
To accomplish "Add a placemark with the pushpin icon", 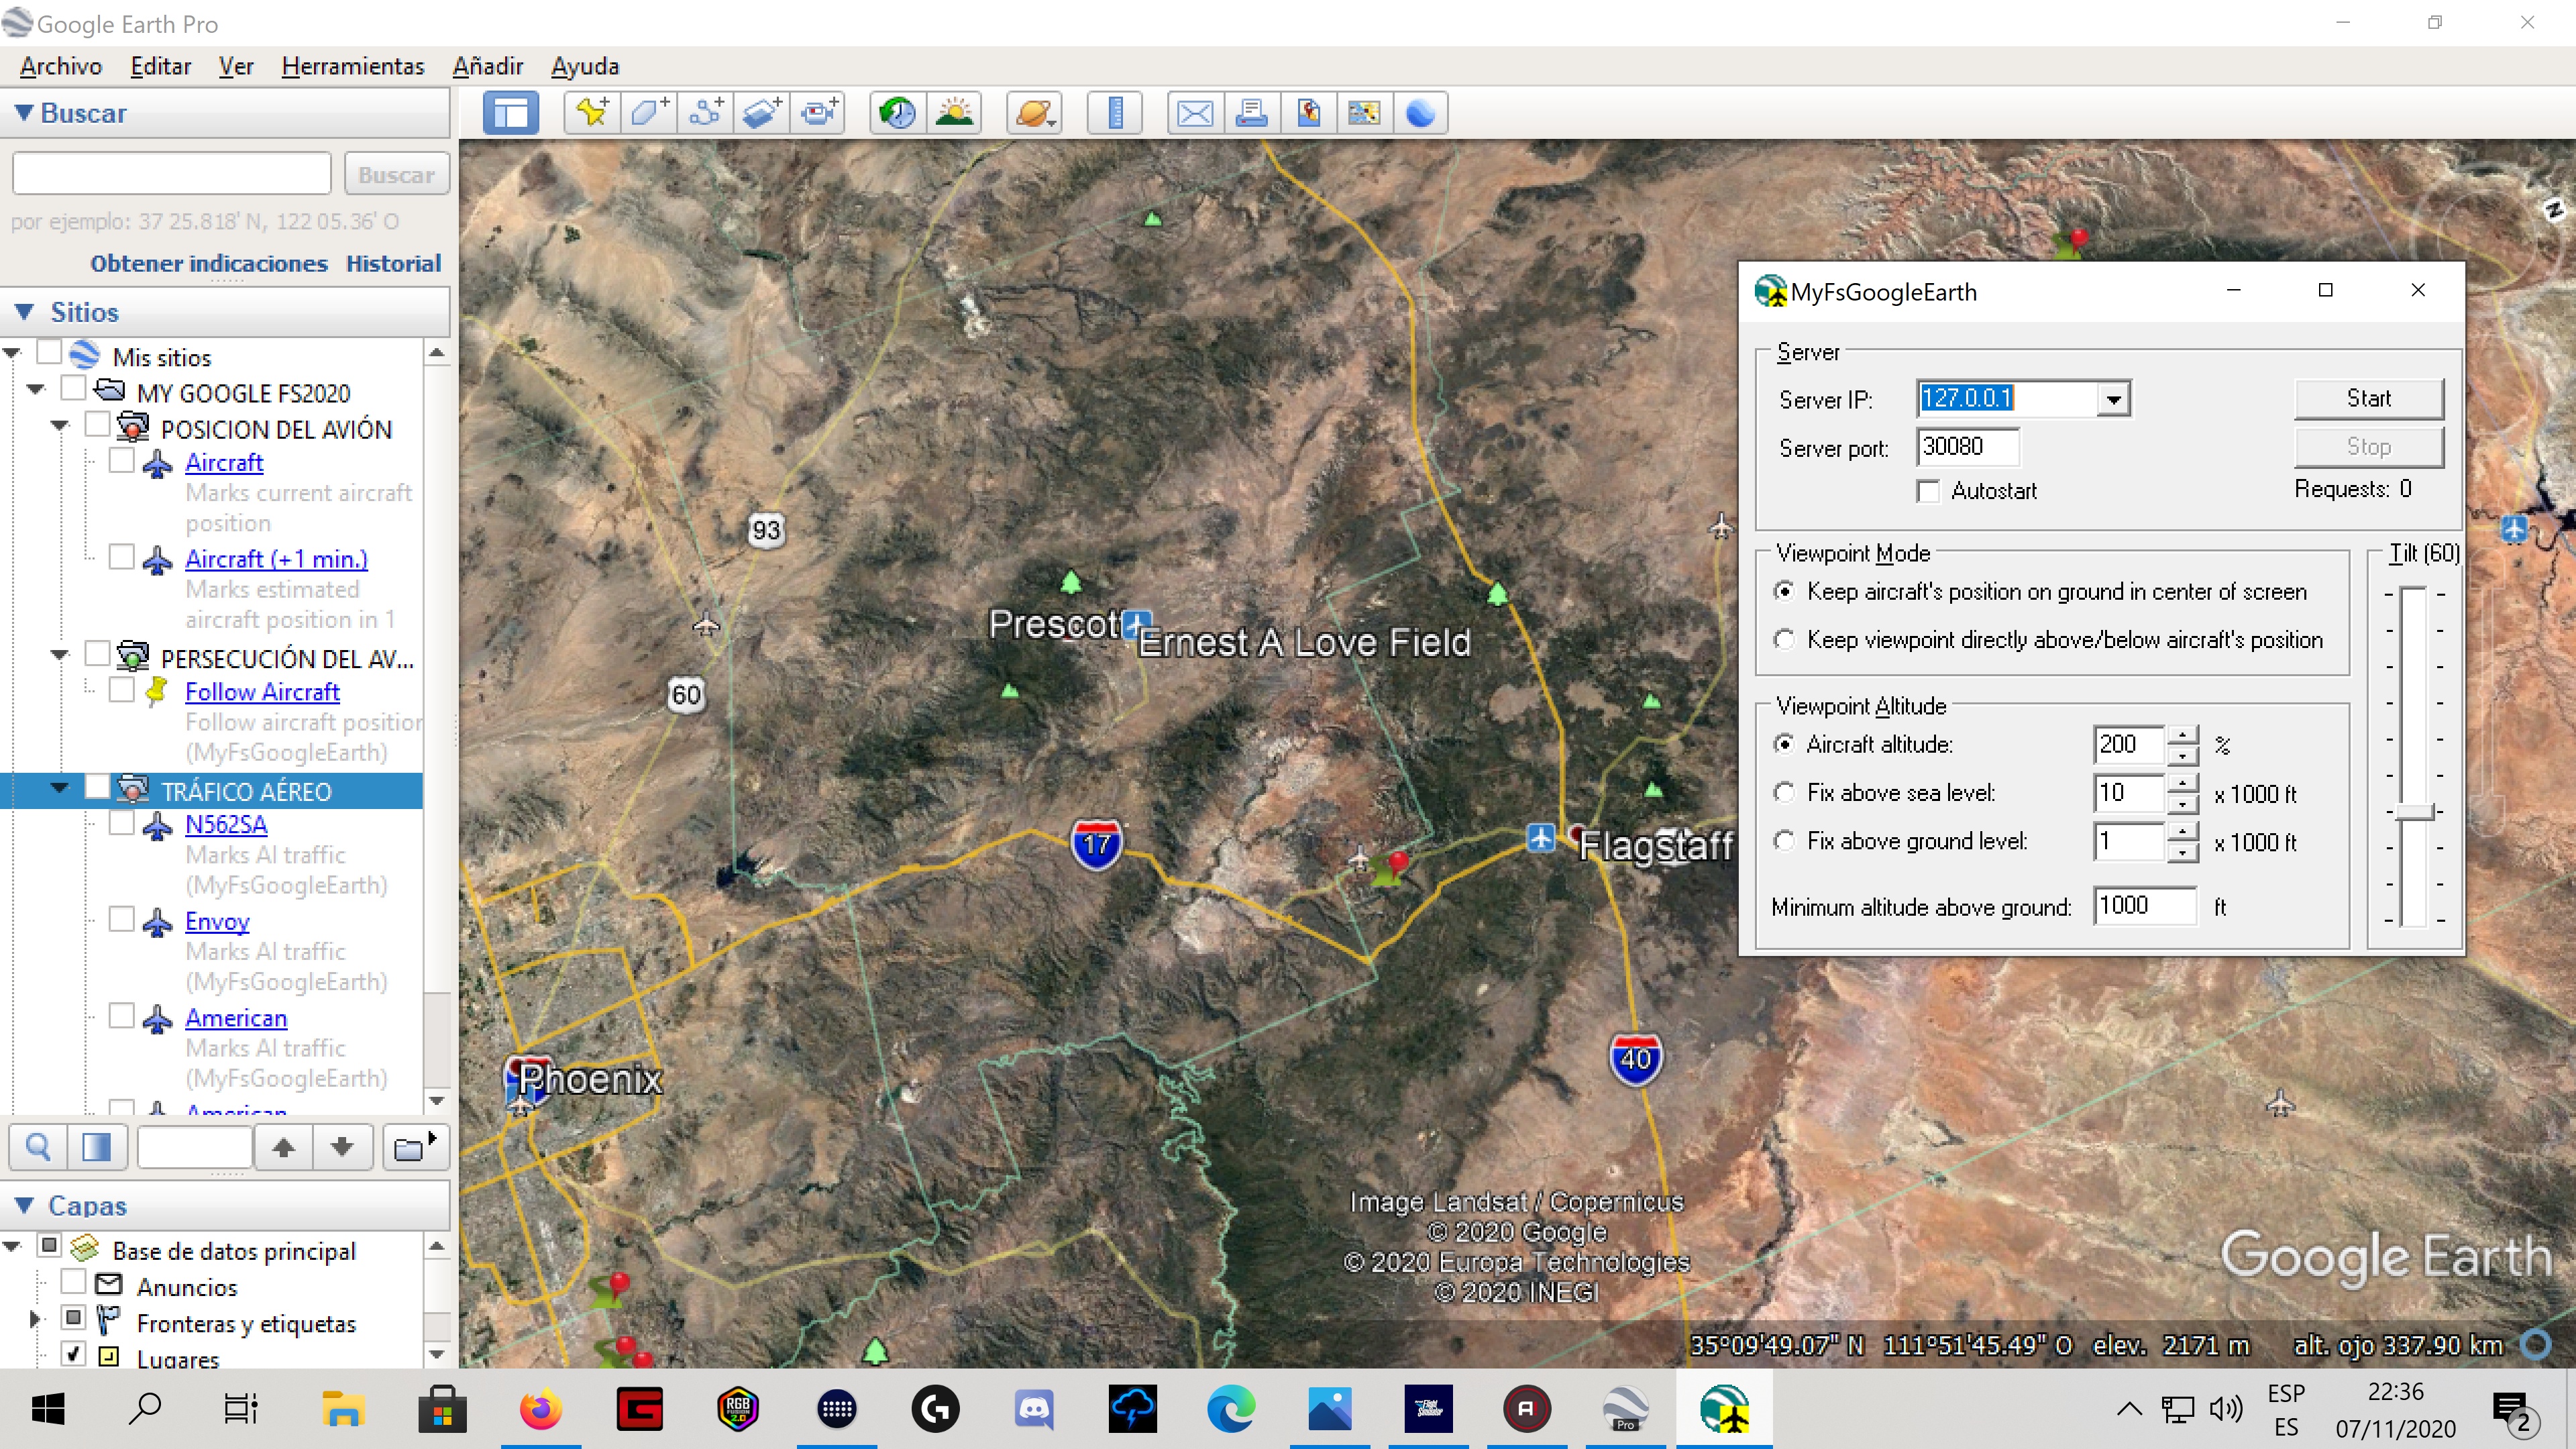I will point(592,112).
